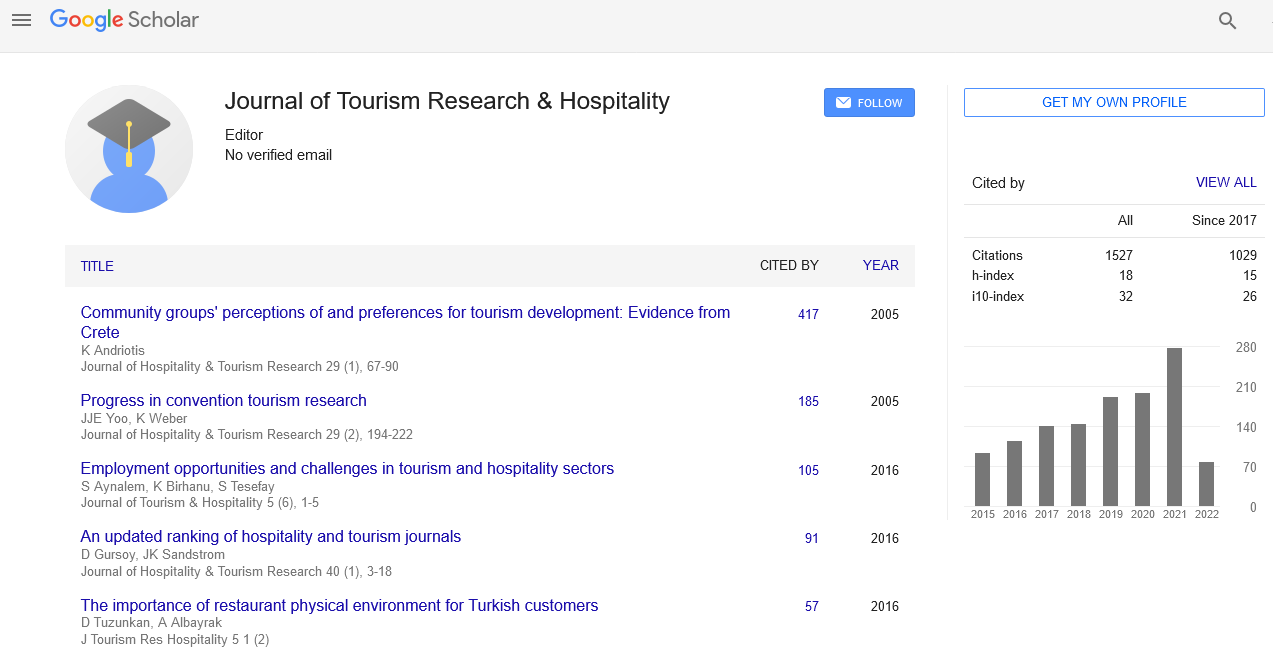Click total citations value 1527
This screenshot has height=652, width=1273.
click(x=1119, y=256)
